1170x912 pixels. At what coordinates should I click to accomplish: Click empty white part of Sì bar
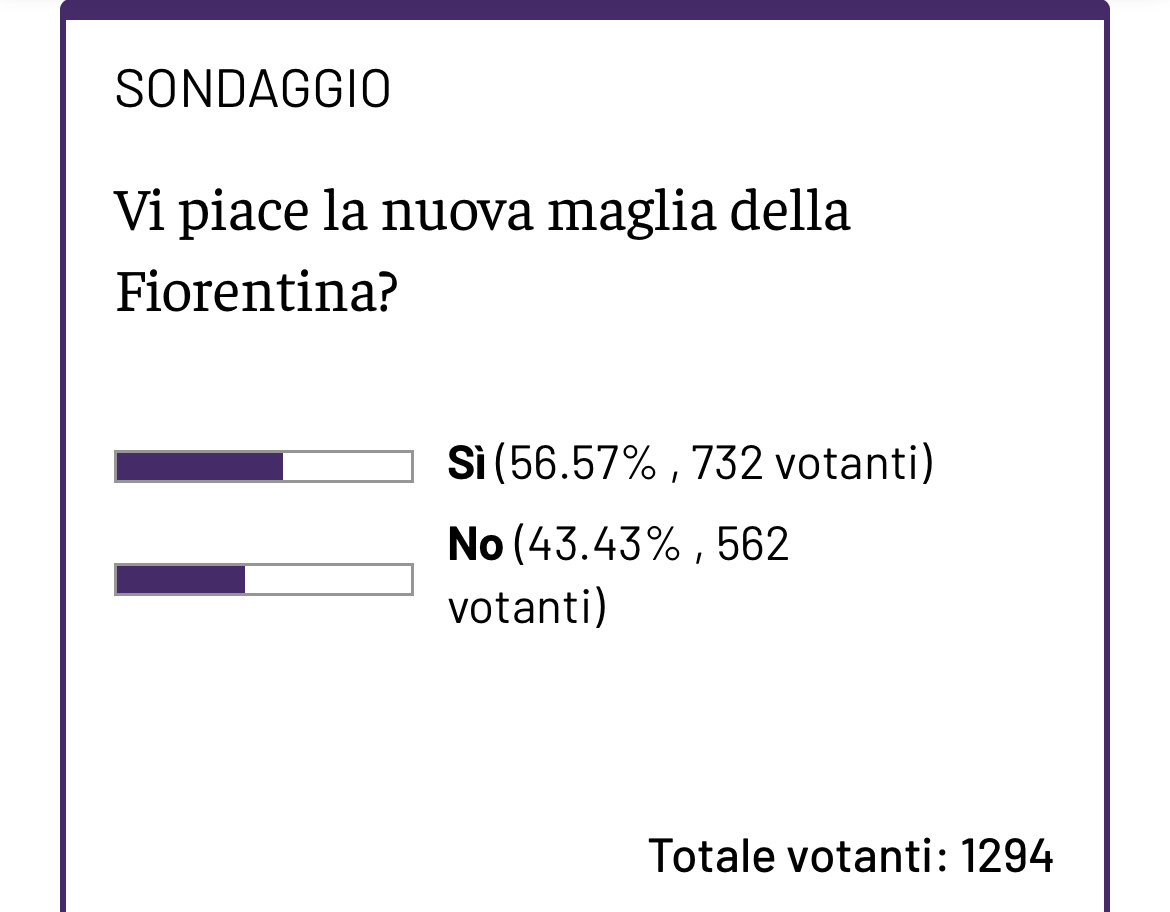(347, 466)
